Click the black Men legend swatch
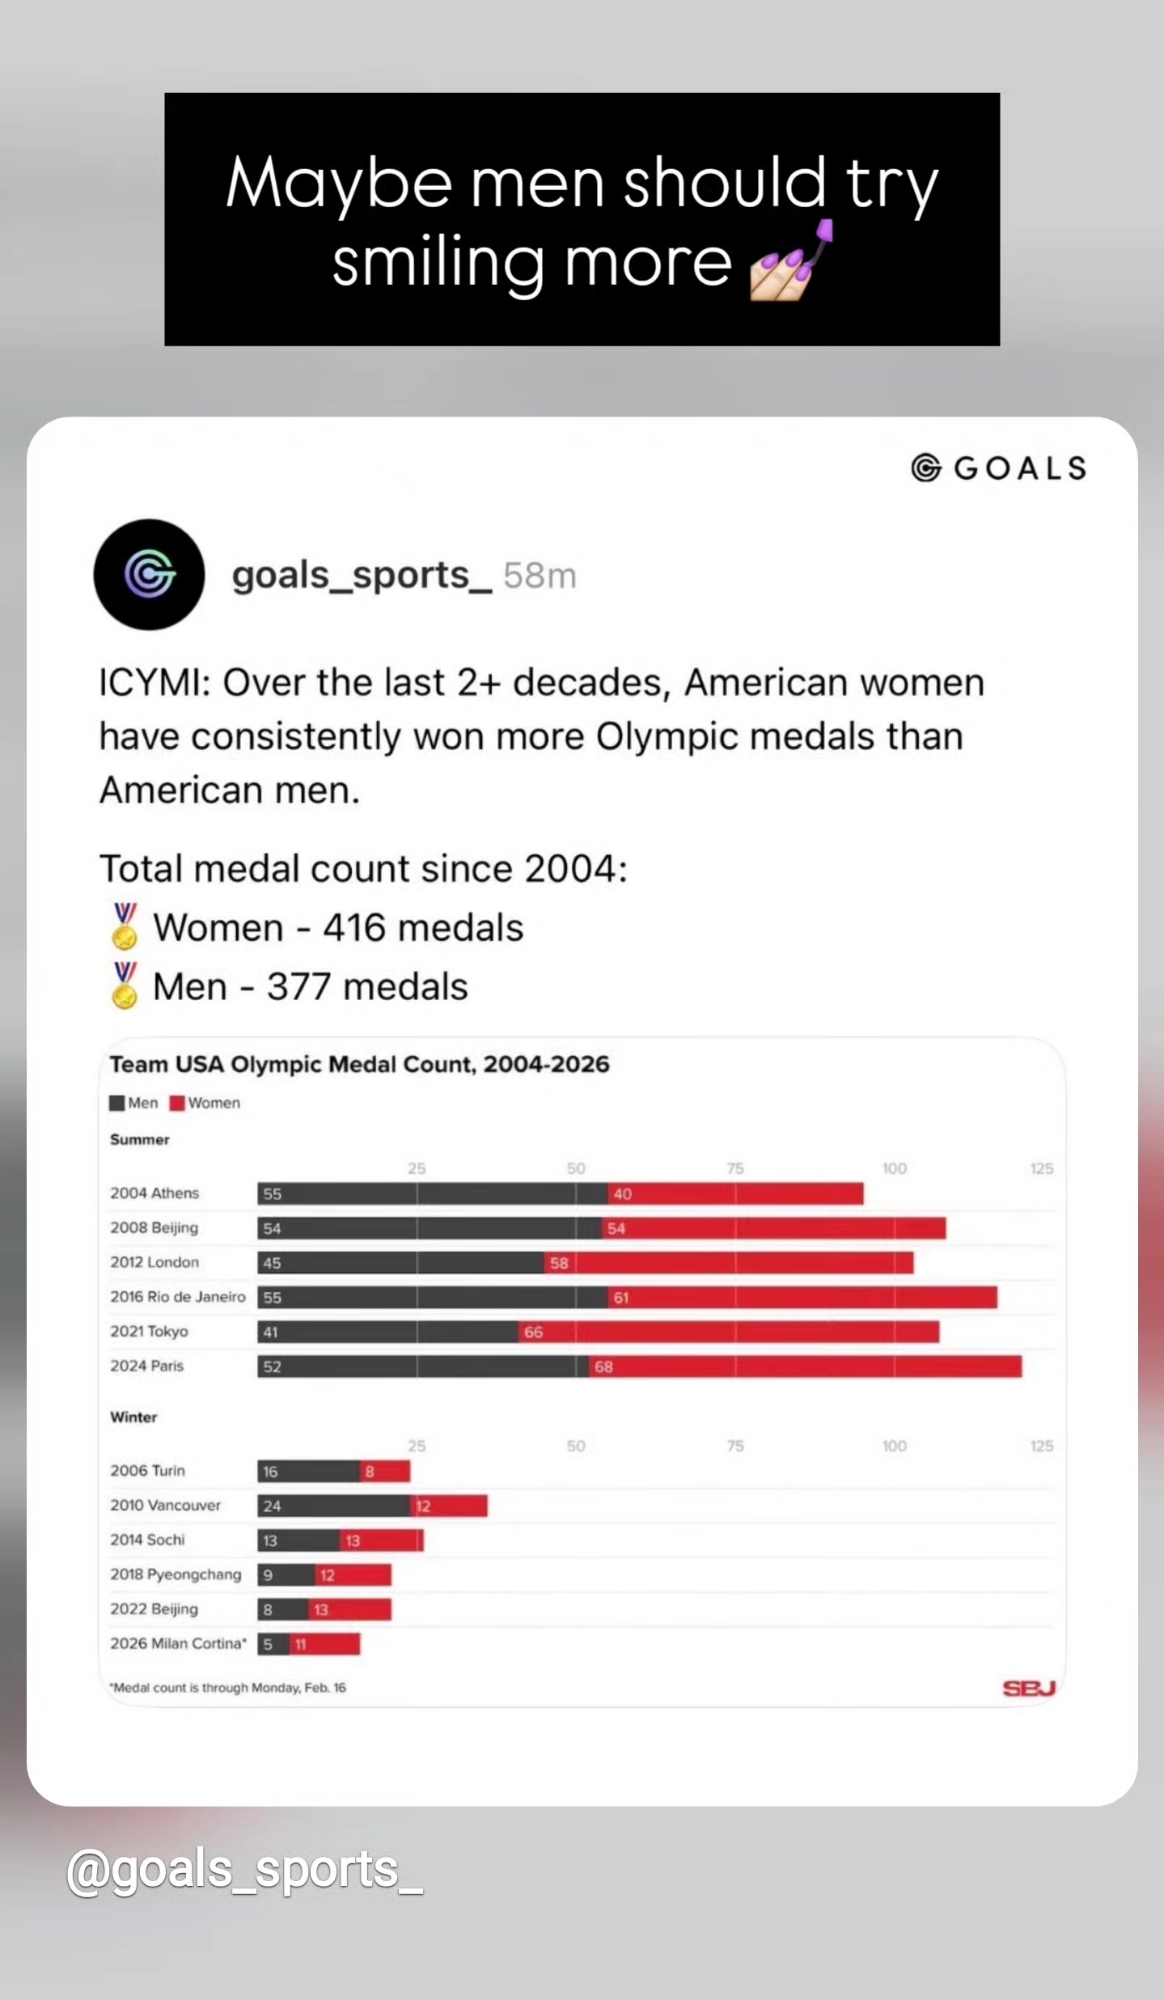This screenshot has height=2000, width=1164. click(117, 1103)
